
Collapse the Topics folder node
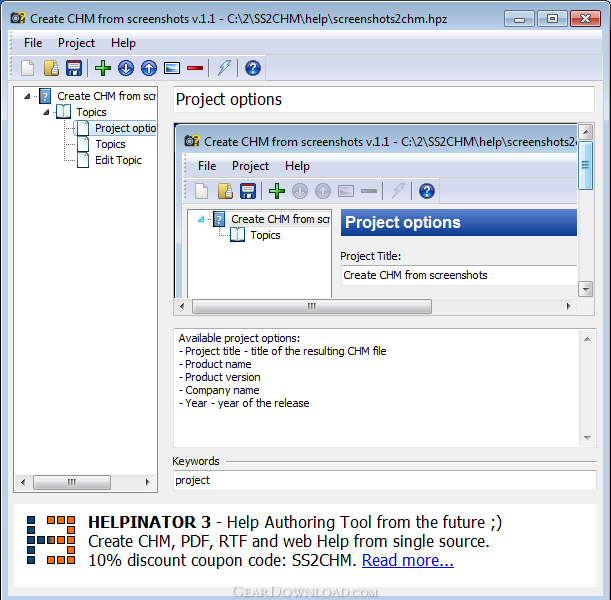click(46, 112)
